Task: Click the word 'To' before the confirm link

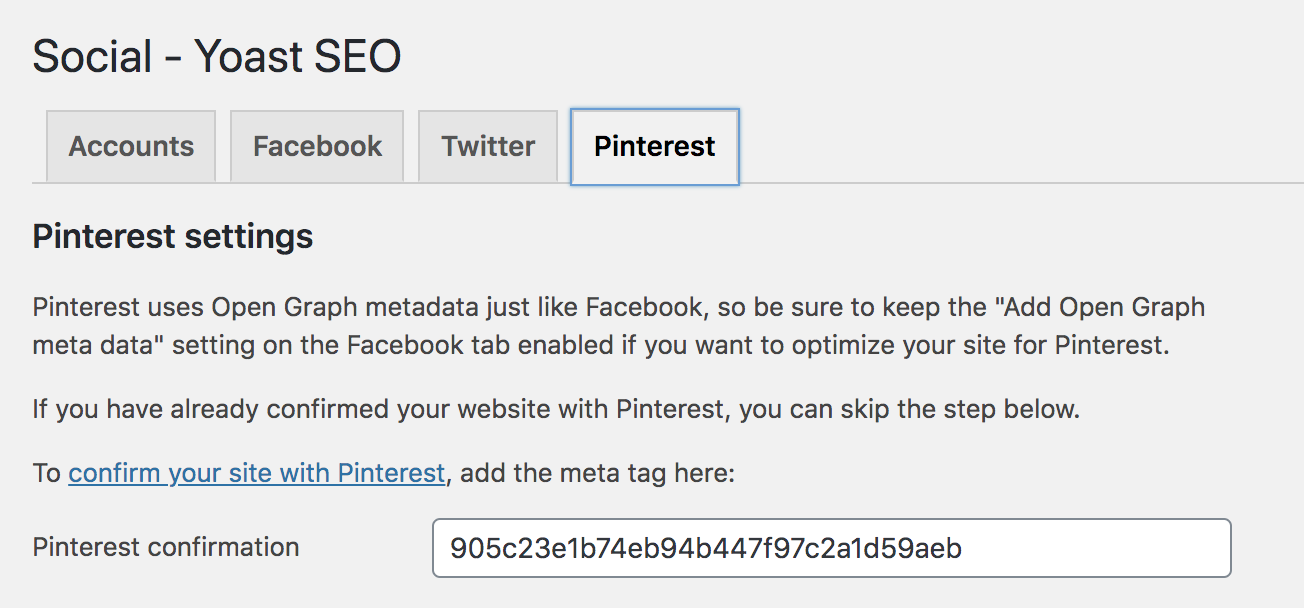Action: click(x=47, y=473)
